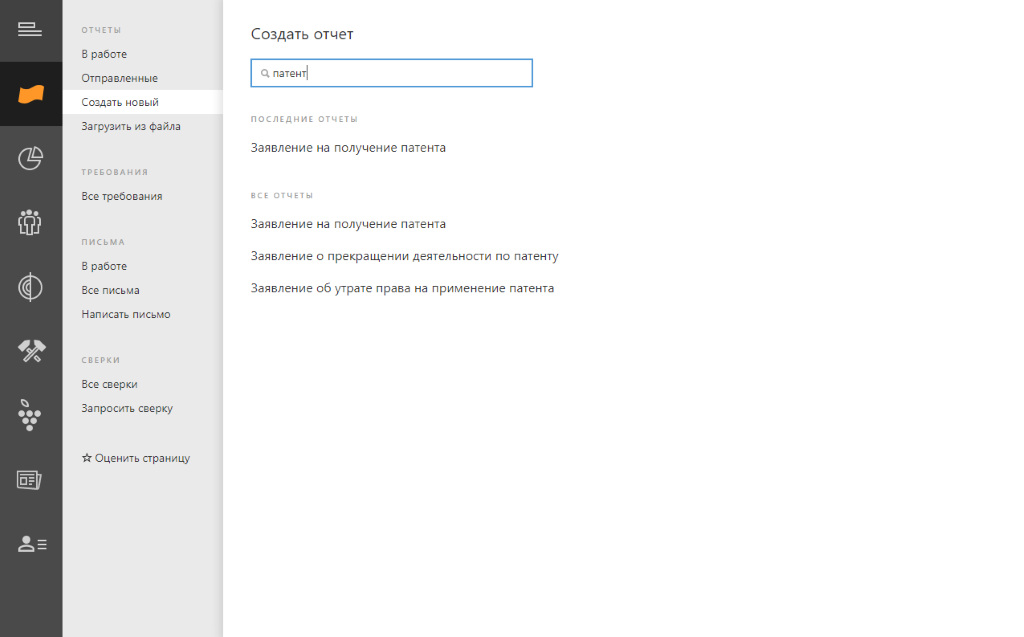
Task: Open В работе under Отчеты
Action: pos(104,54)
